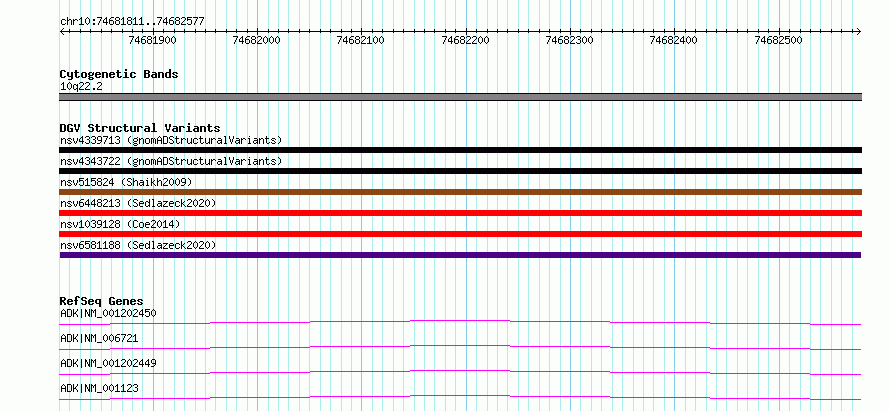This screenshot has height=411, width=890.
Task: Click the DGV Structural Variants track heading
Action: click(x=140, y=128)
